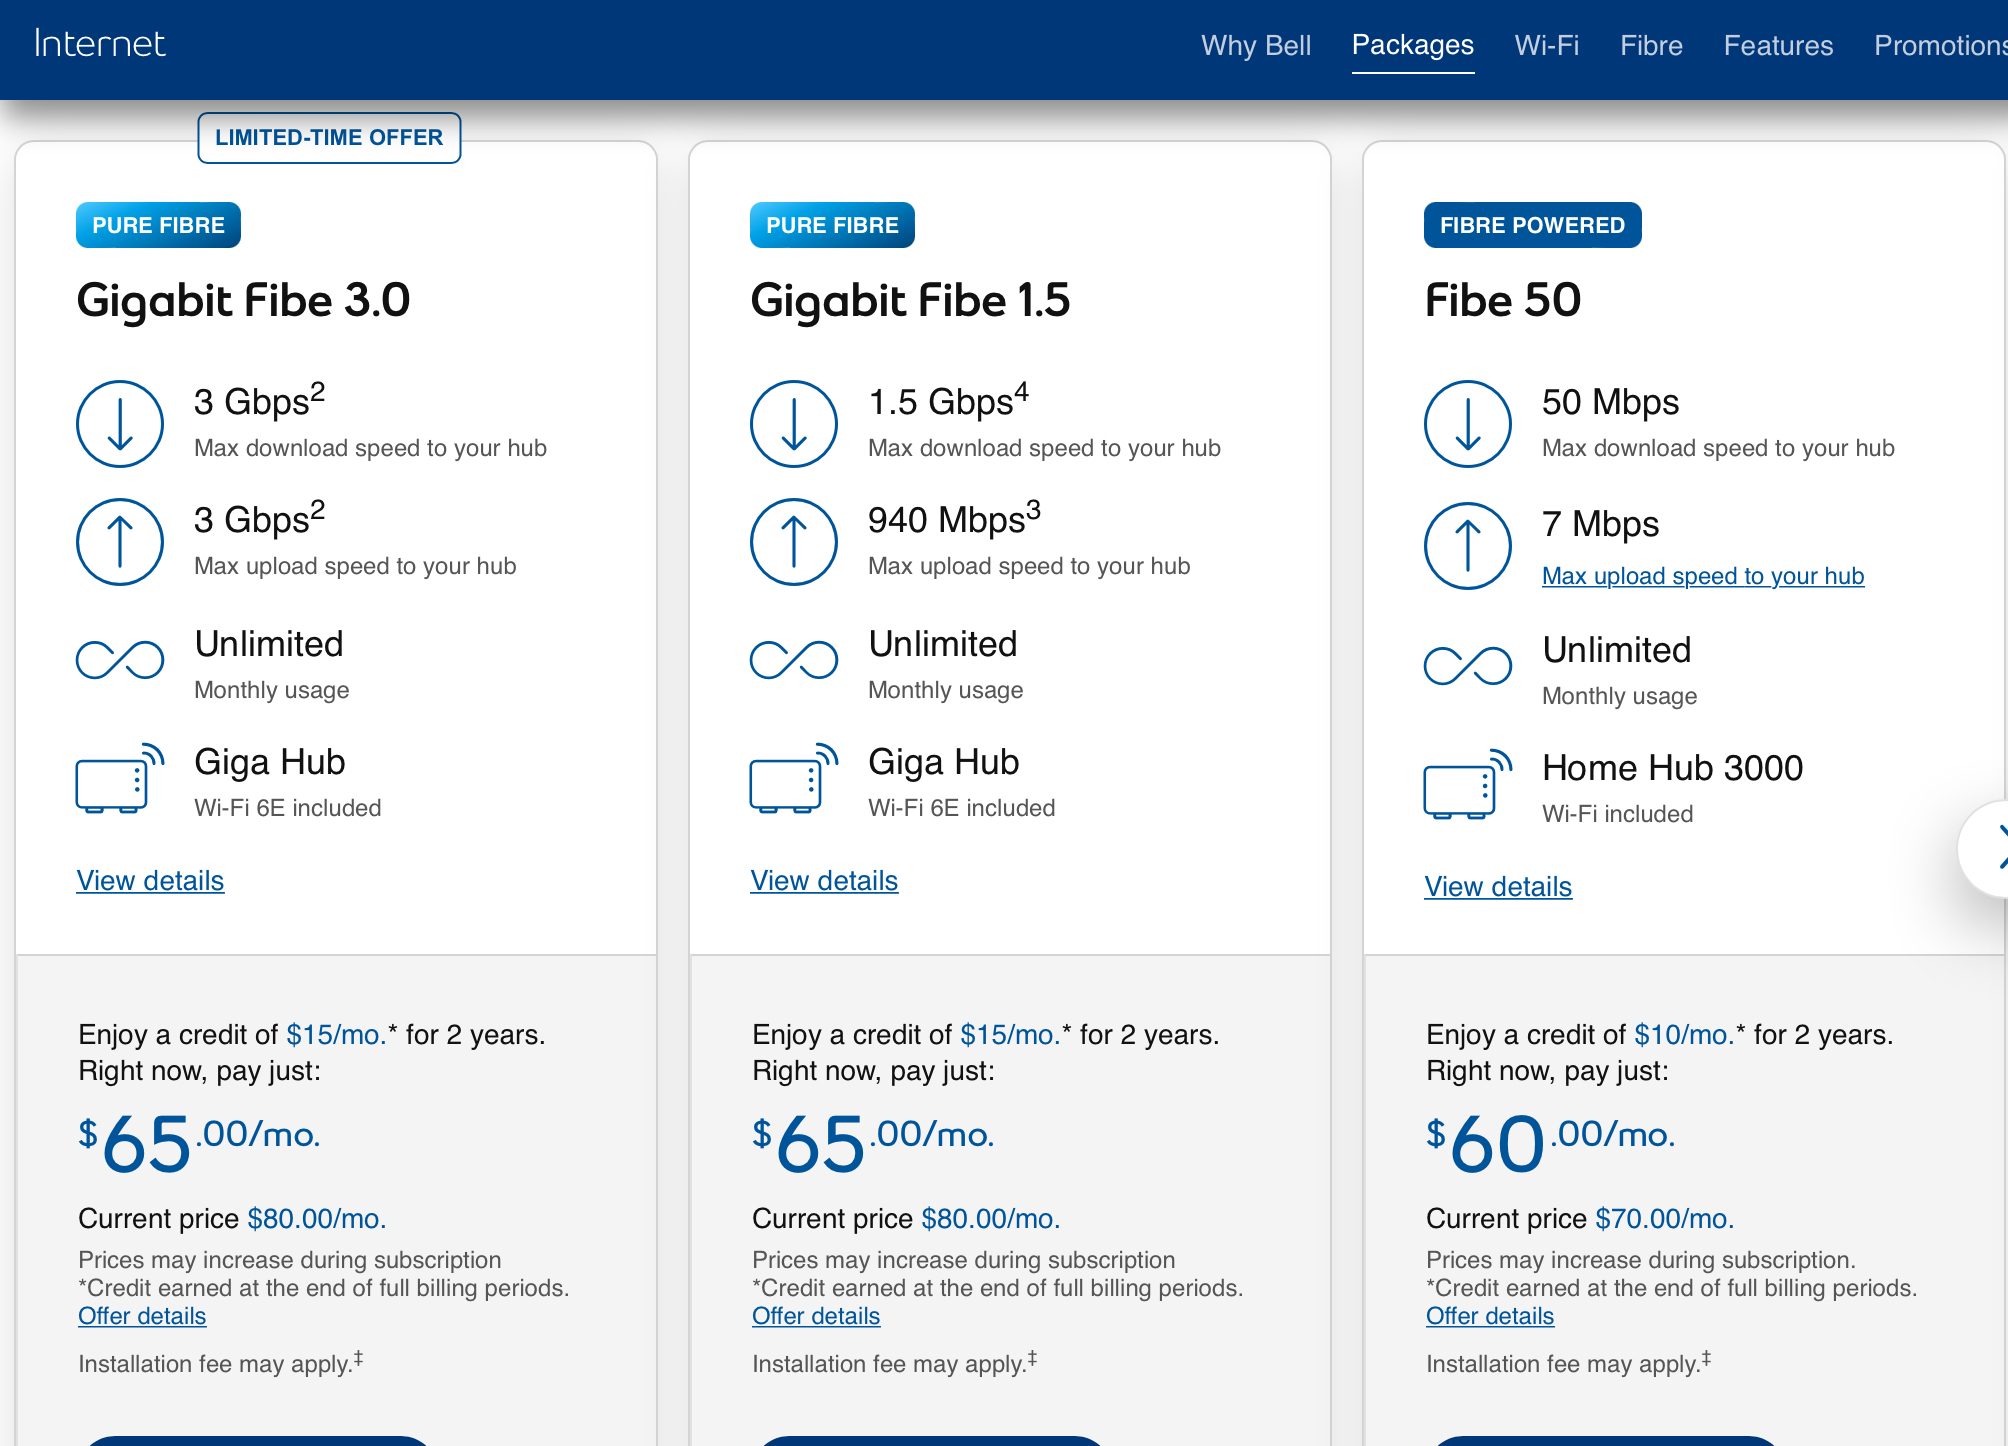View details for Gigabit Fibe 3.0
Screen dimensions: 2008x1446
pos(150,880)
